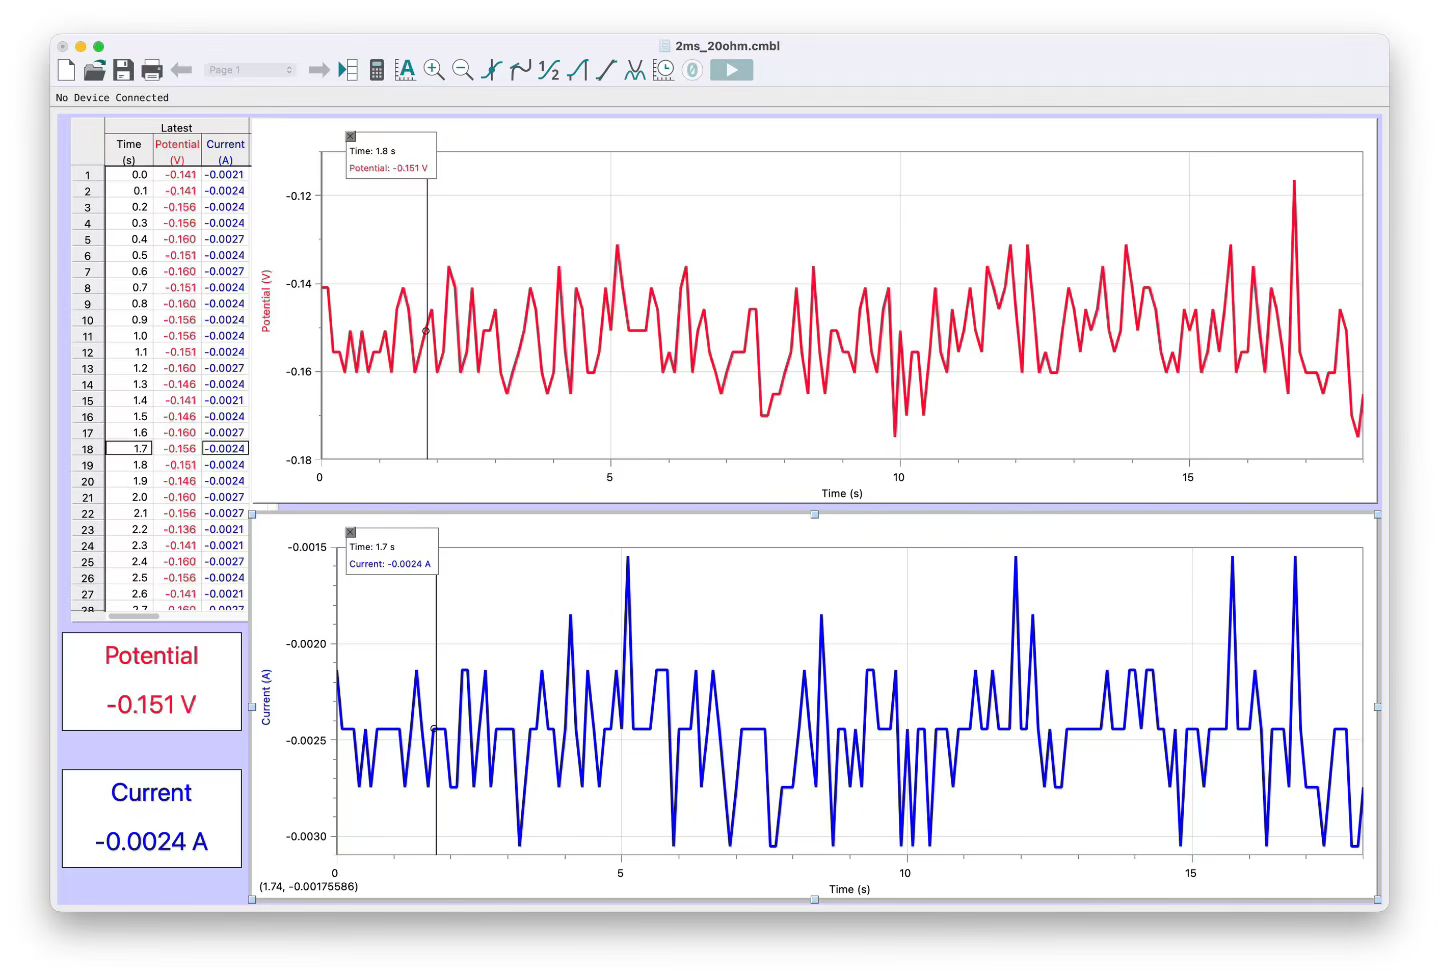This screenshot has width=1440, height=978.
Task: Close the Potential examine box
Action: 351,137
